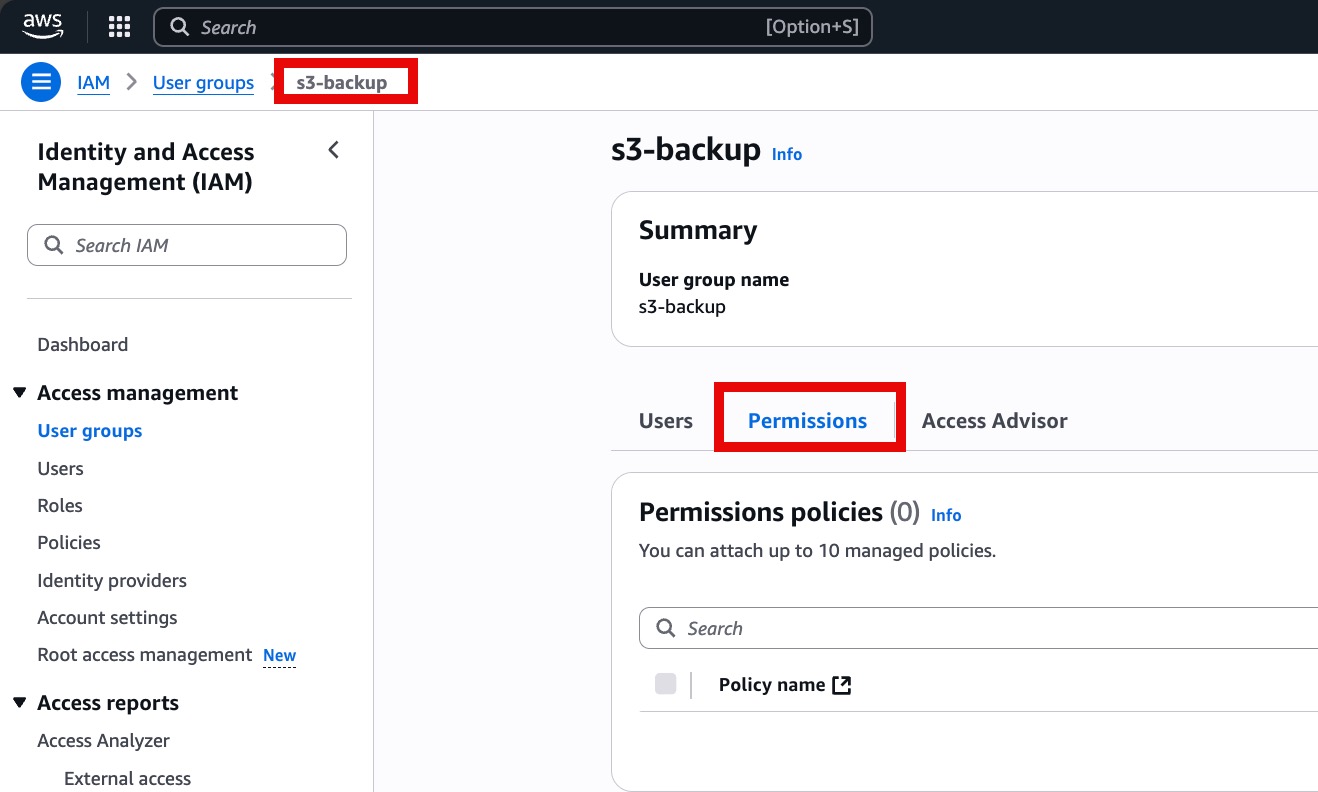Collapse the IAM sidebar with the chevron
1318x792 pixels.
click(334, 150)
